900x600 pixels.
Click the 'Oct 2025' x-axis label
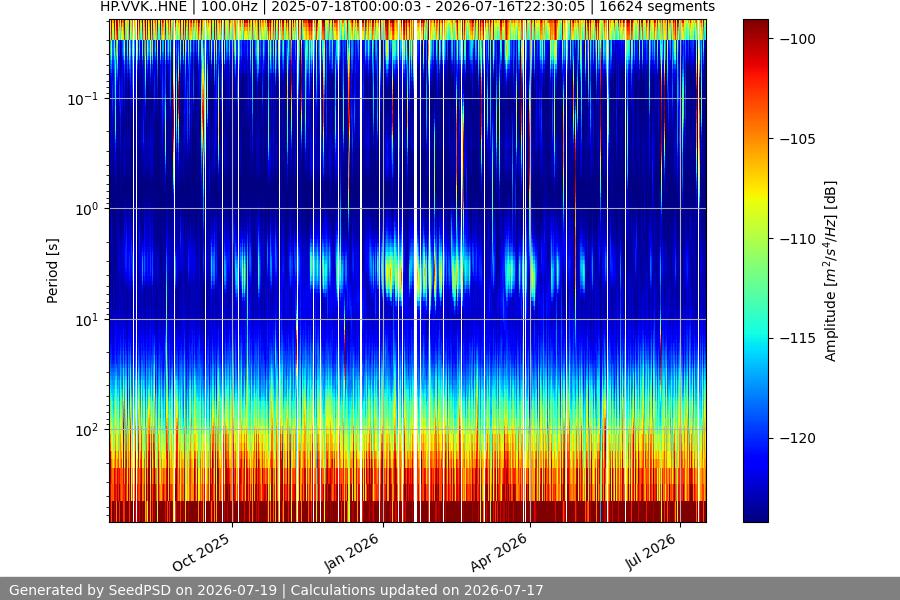click(201, 553)
